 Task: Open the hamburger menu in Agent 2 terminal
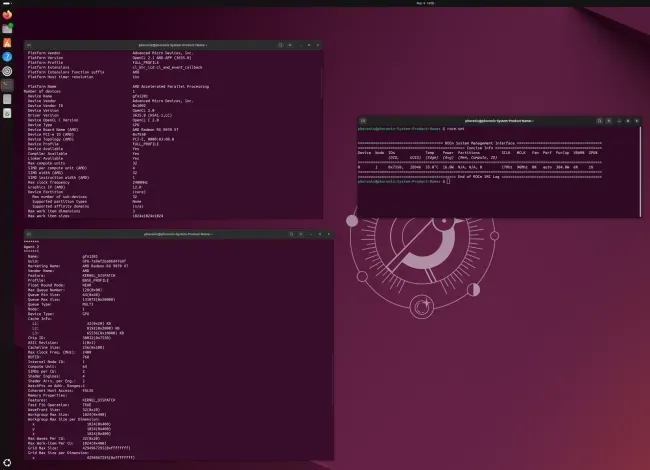coord(301,234)
